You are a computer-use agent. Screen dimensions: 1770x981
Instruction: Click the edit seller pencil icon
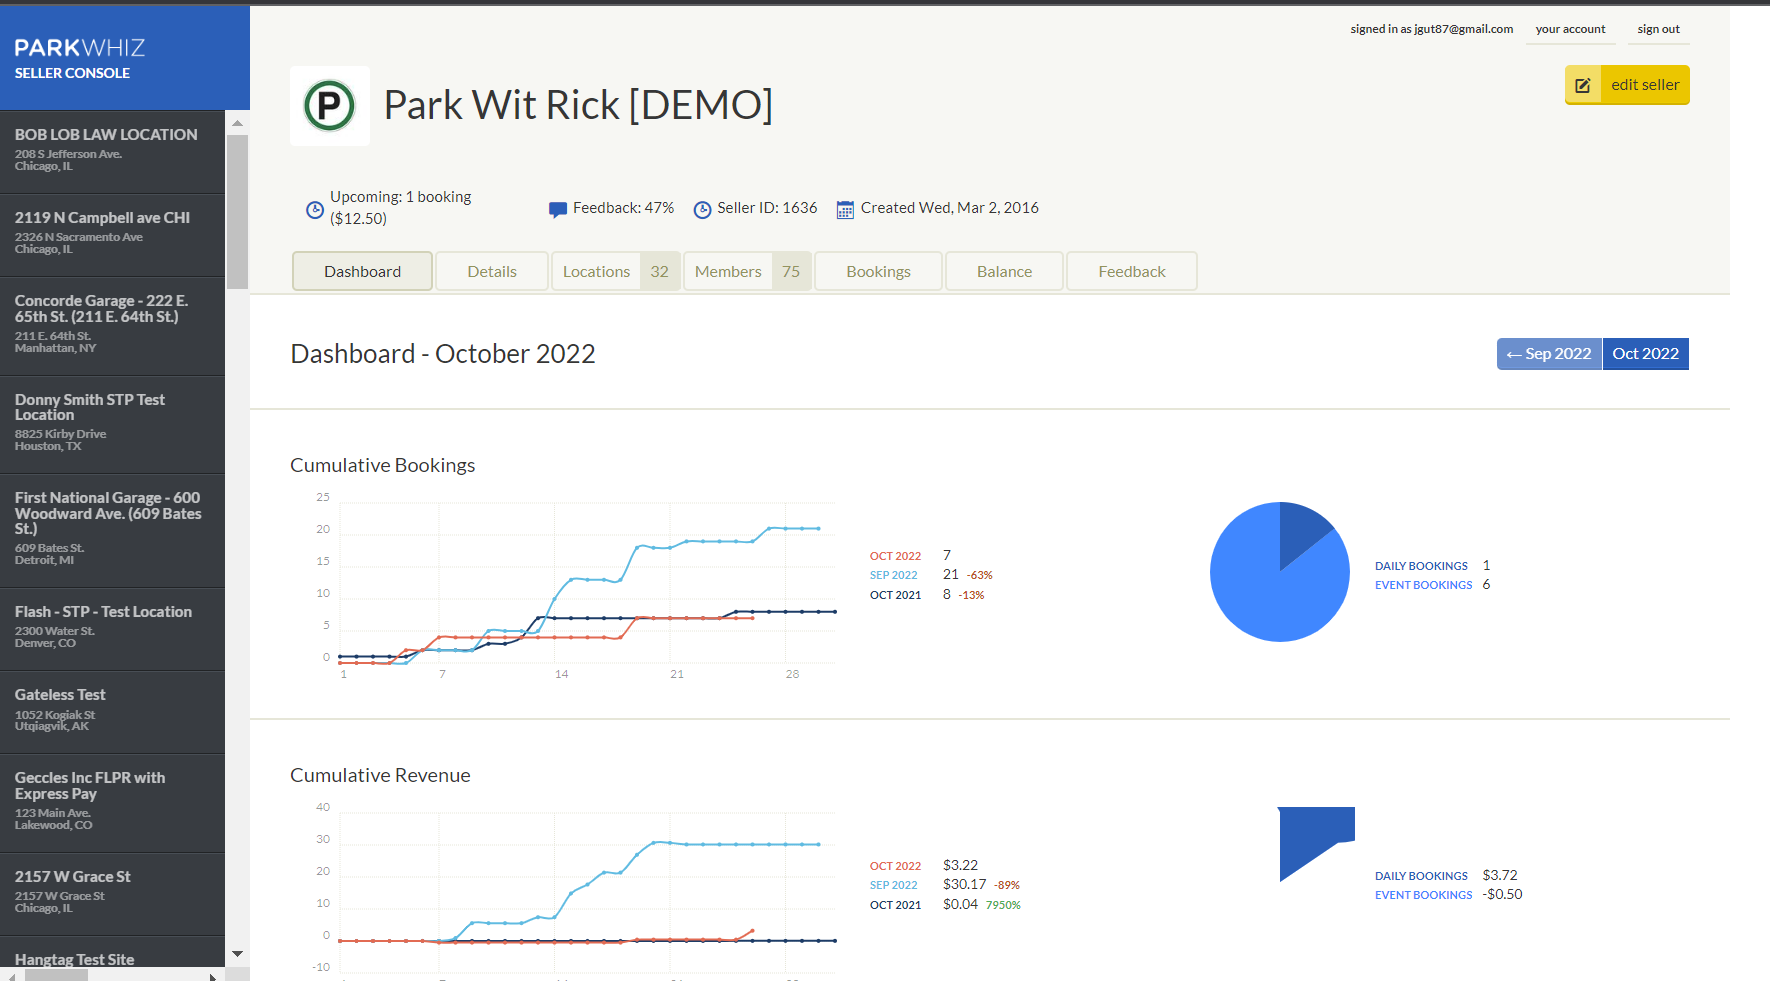[1583, 85]
